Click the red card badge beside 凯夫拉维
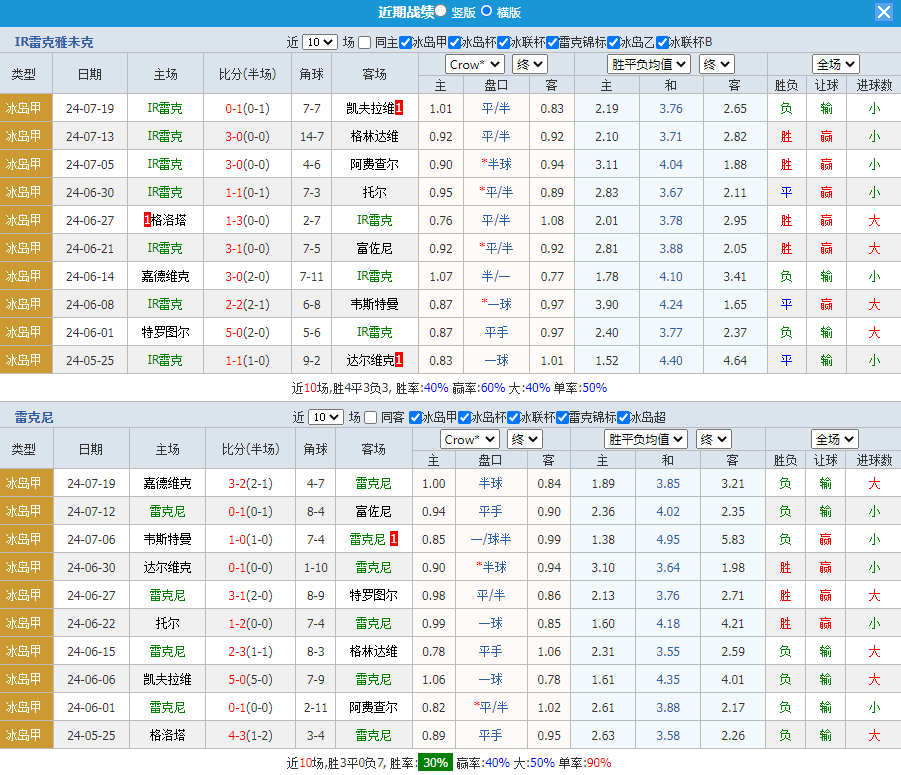 coord(399,108)
